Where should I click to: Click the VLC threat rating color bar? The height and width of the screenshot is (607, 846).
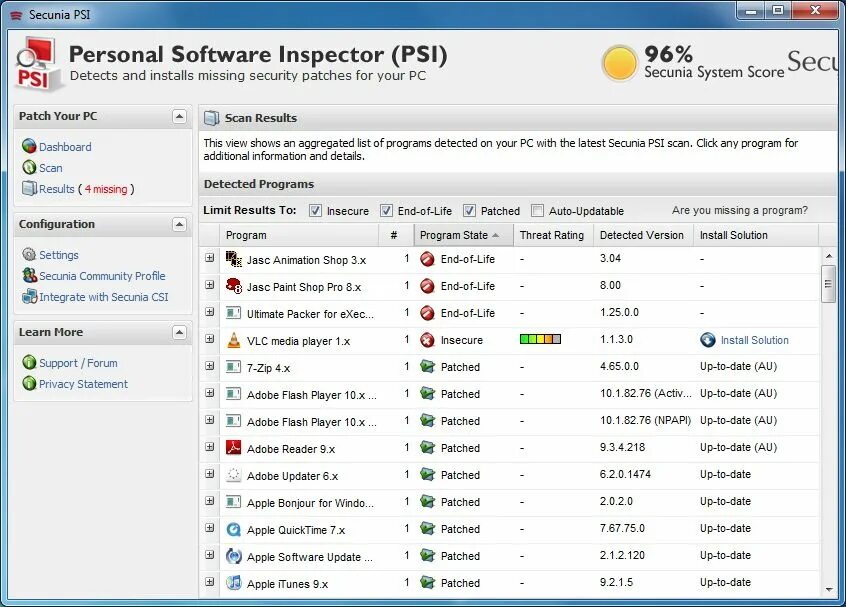click(540, 339)
